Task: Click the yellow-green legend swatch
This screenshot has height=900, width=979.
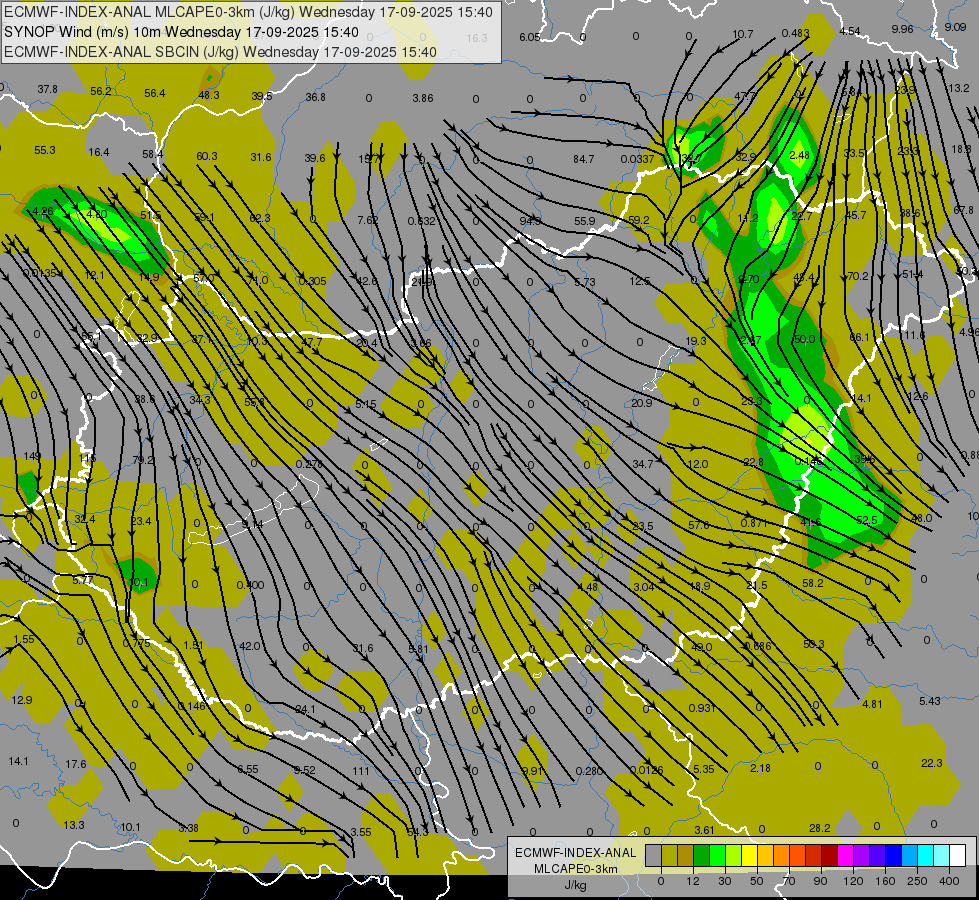Action: click(734, 855)
